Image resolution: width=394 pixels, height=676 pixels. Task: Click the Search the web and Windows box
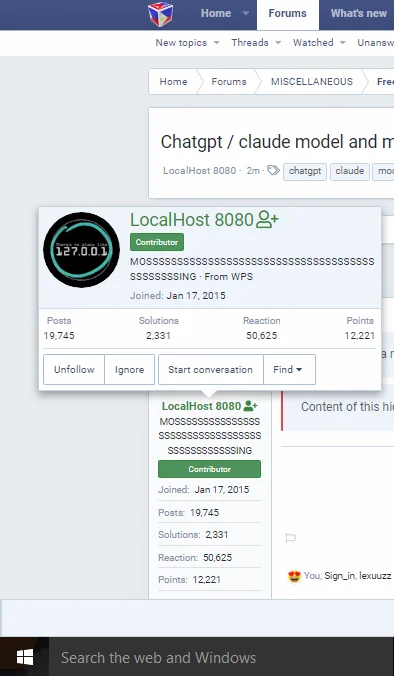(x=222, y=657)
